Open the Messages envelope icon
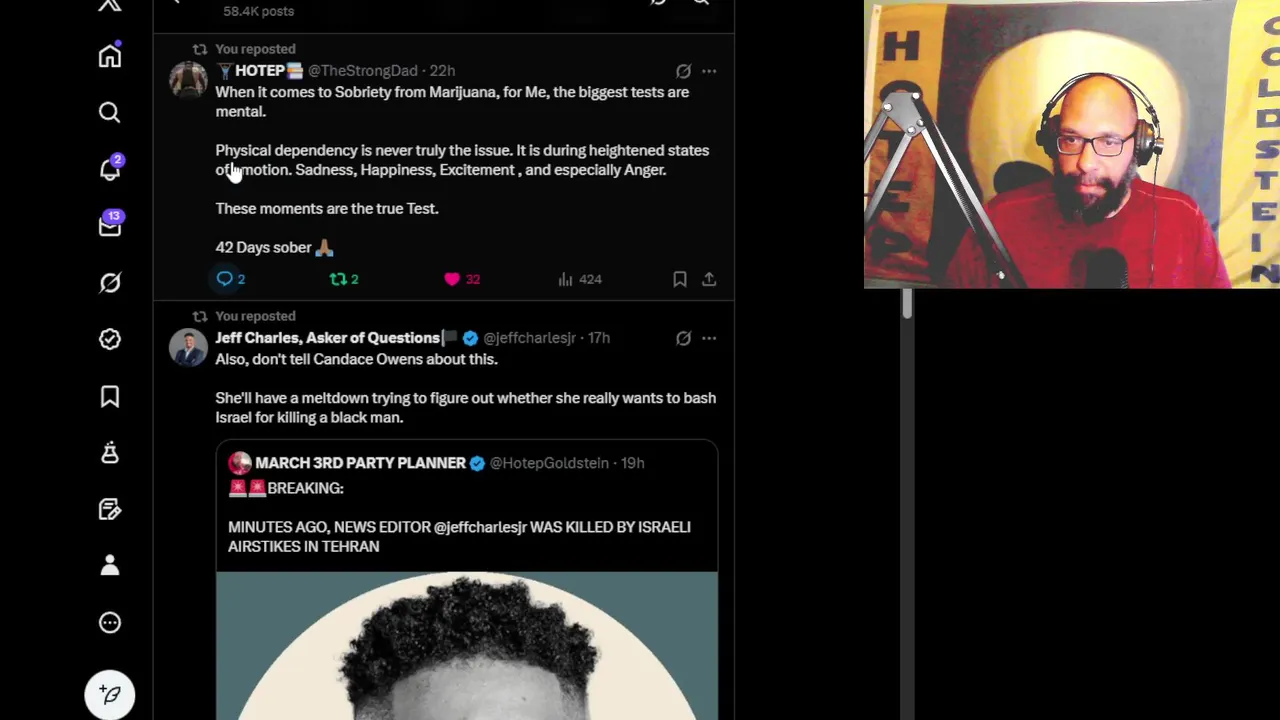The width and height of the screenshot is (1280, 720). (x=110, y=226)
